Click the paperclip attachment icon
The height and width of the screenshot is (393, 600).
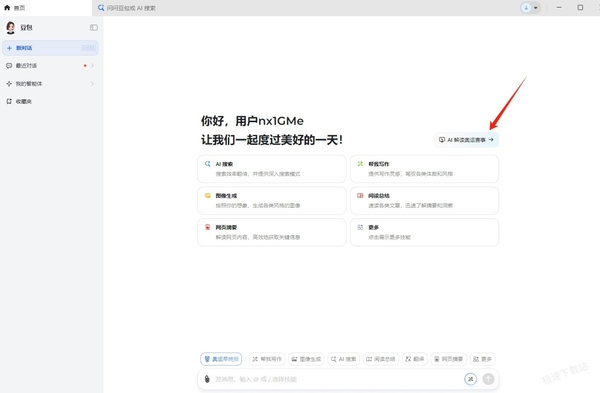pos(207,379)
